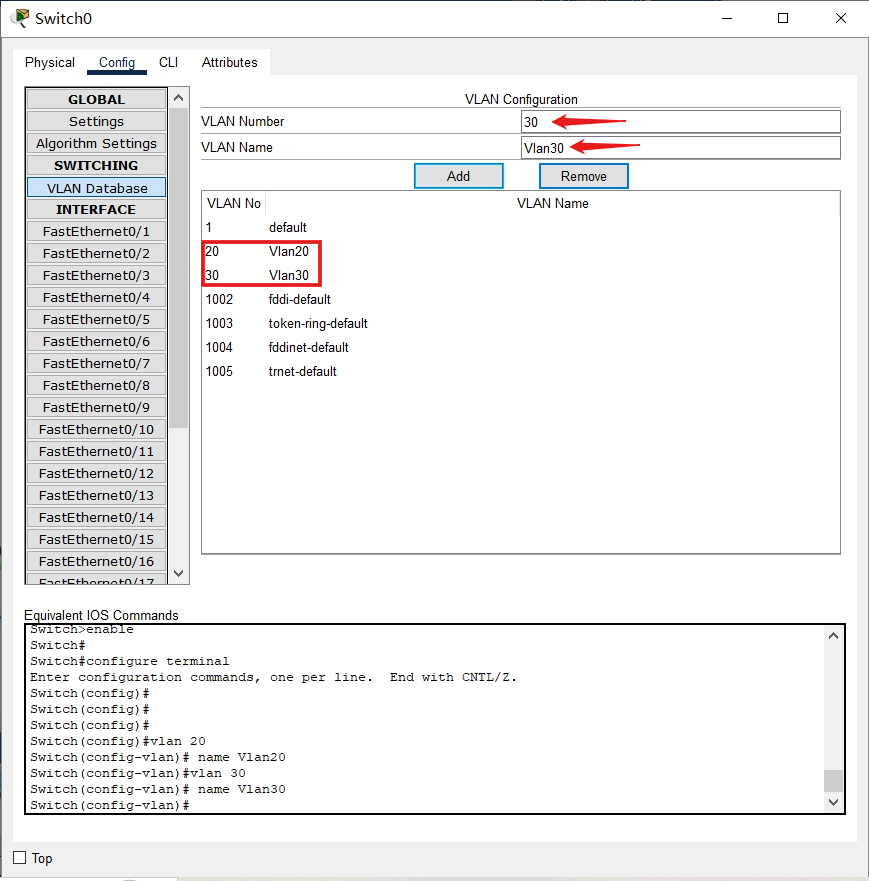Viewport: 869px width, 881px height.
Task: Select the FastEthernet0/10 interface
Action: 96,429
